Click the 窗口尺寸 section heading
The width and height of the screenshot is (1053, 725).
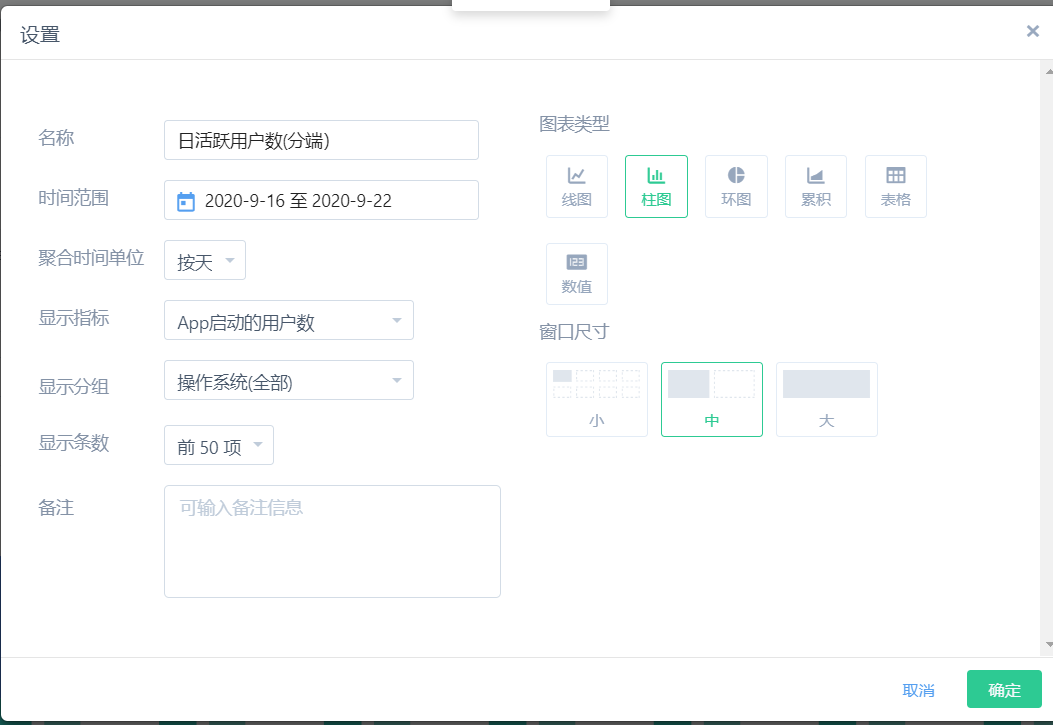point(574,332)
